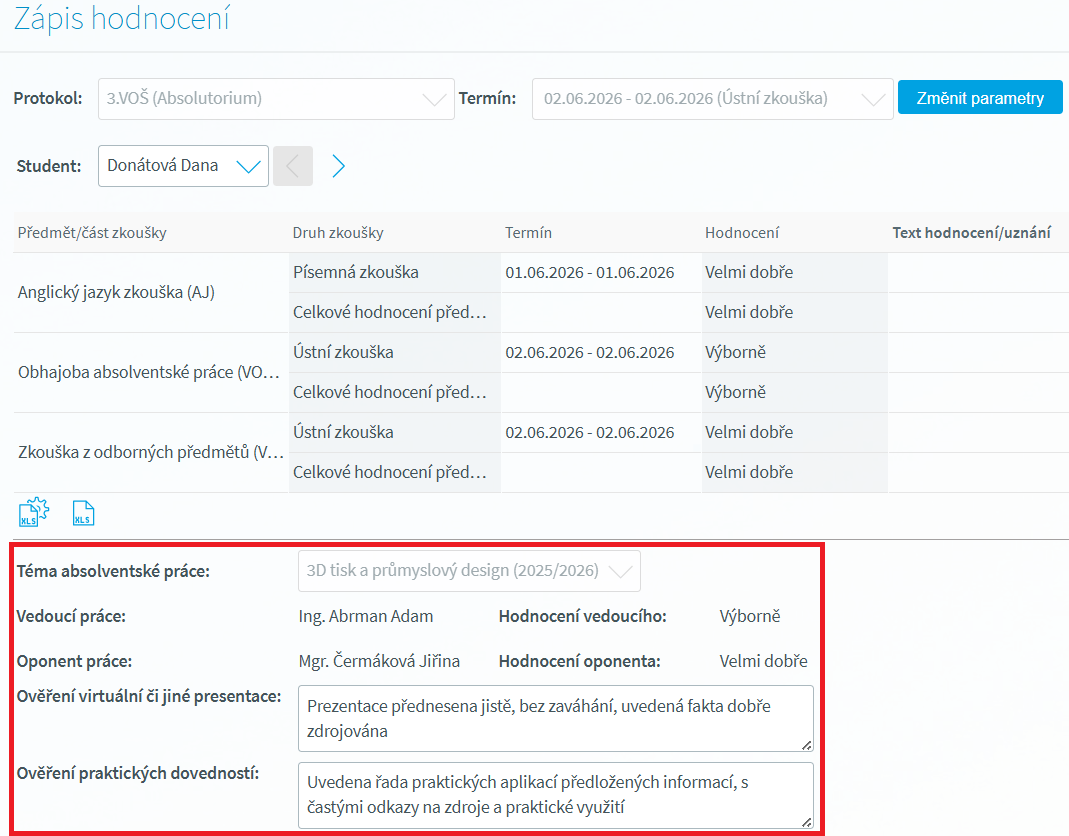This screenshot has width=1069, height=836.
Task: Click the Písemná zkouška exam type cell
Action: (x=356, y=272)
